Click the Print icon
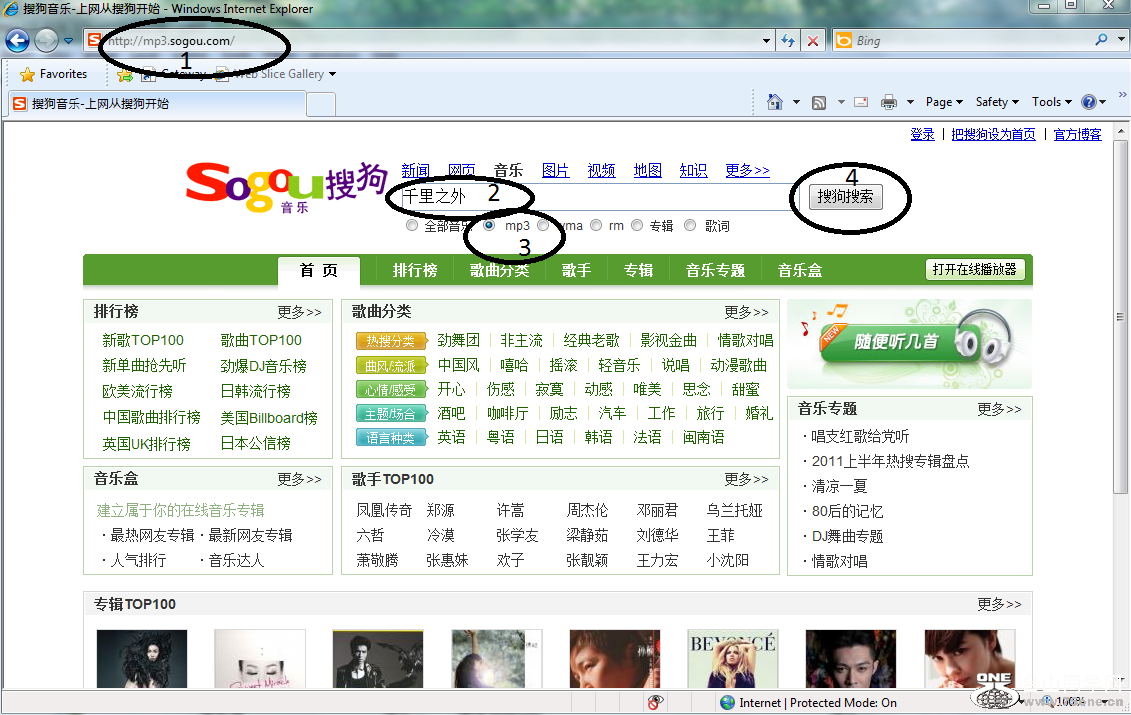The width and height of the screenshot is (1131, 715). pyautogui.click(x=889, y=102)
